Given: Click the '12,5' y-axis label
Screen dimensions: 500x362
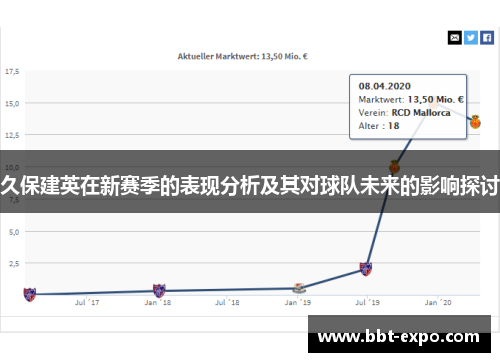Looking at the screenshot, I should (12, 135).
